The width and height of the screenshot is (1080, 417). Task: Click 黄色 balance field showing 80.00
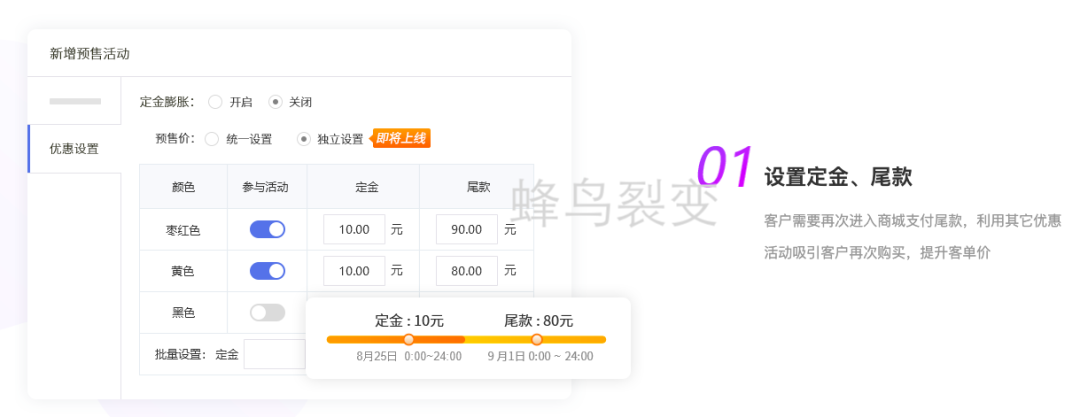click(467, 271)
